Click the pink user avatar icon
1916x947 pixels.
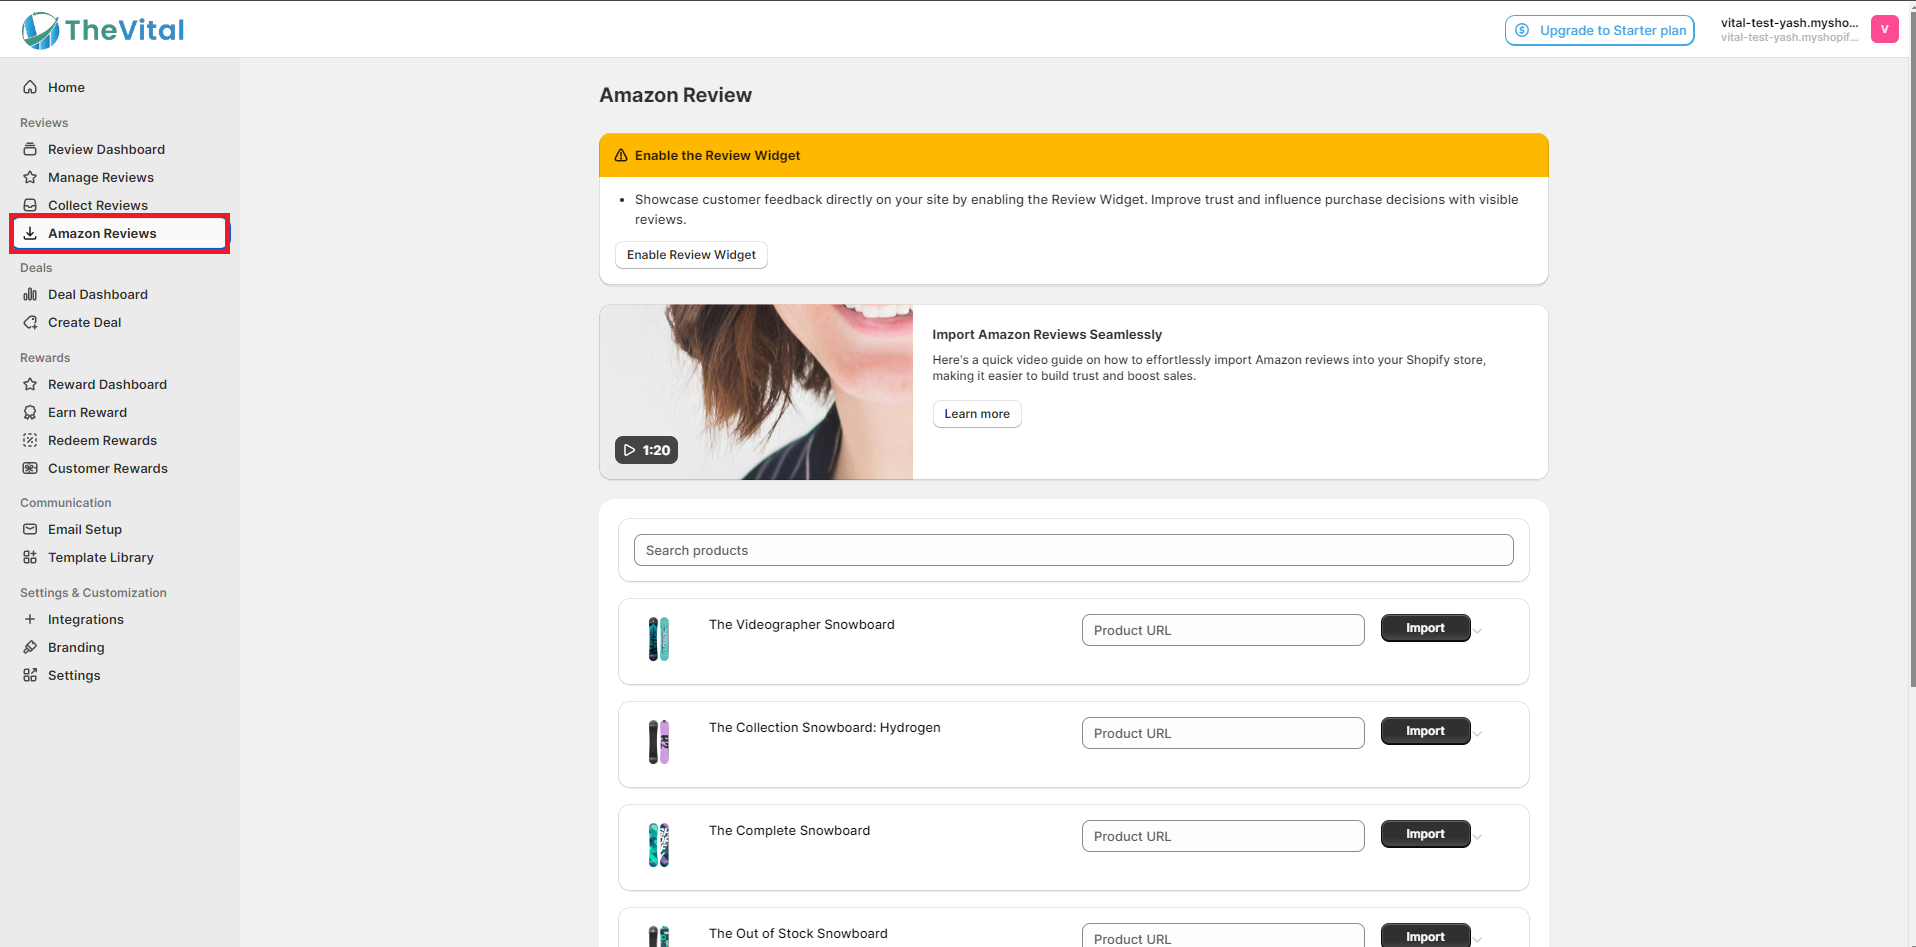pos(1884,29)
